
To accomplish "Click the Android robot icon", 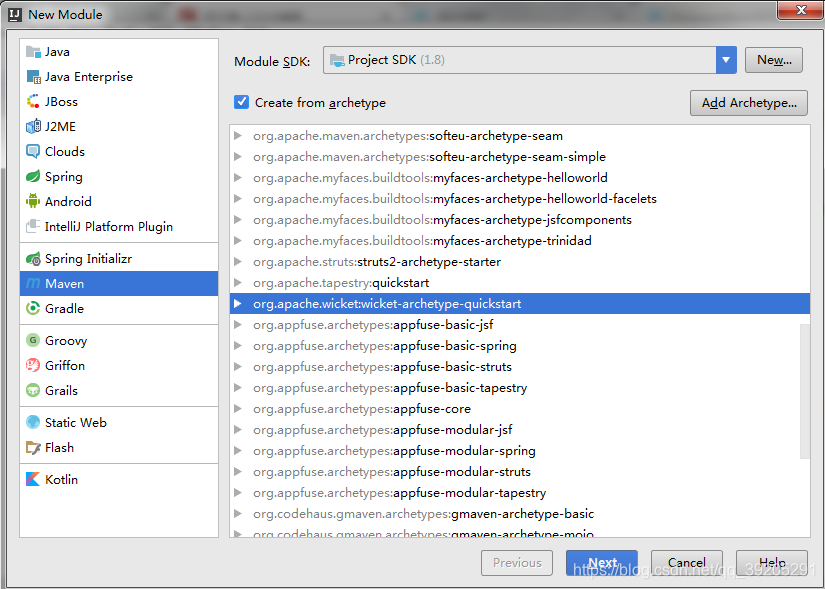I will point(33,201).
